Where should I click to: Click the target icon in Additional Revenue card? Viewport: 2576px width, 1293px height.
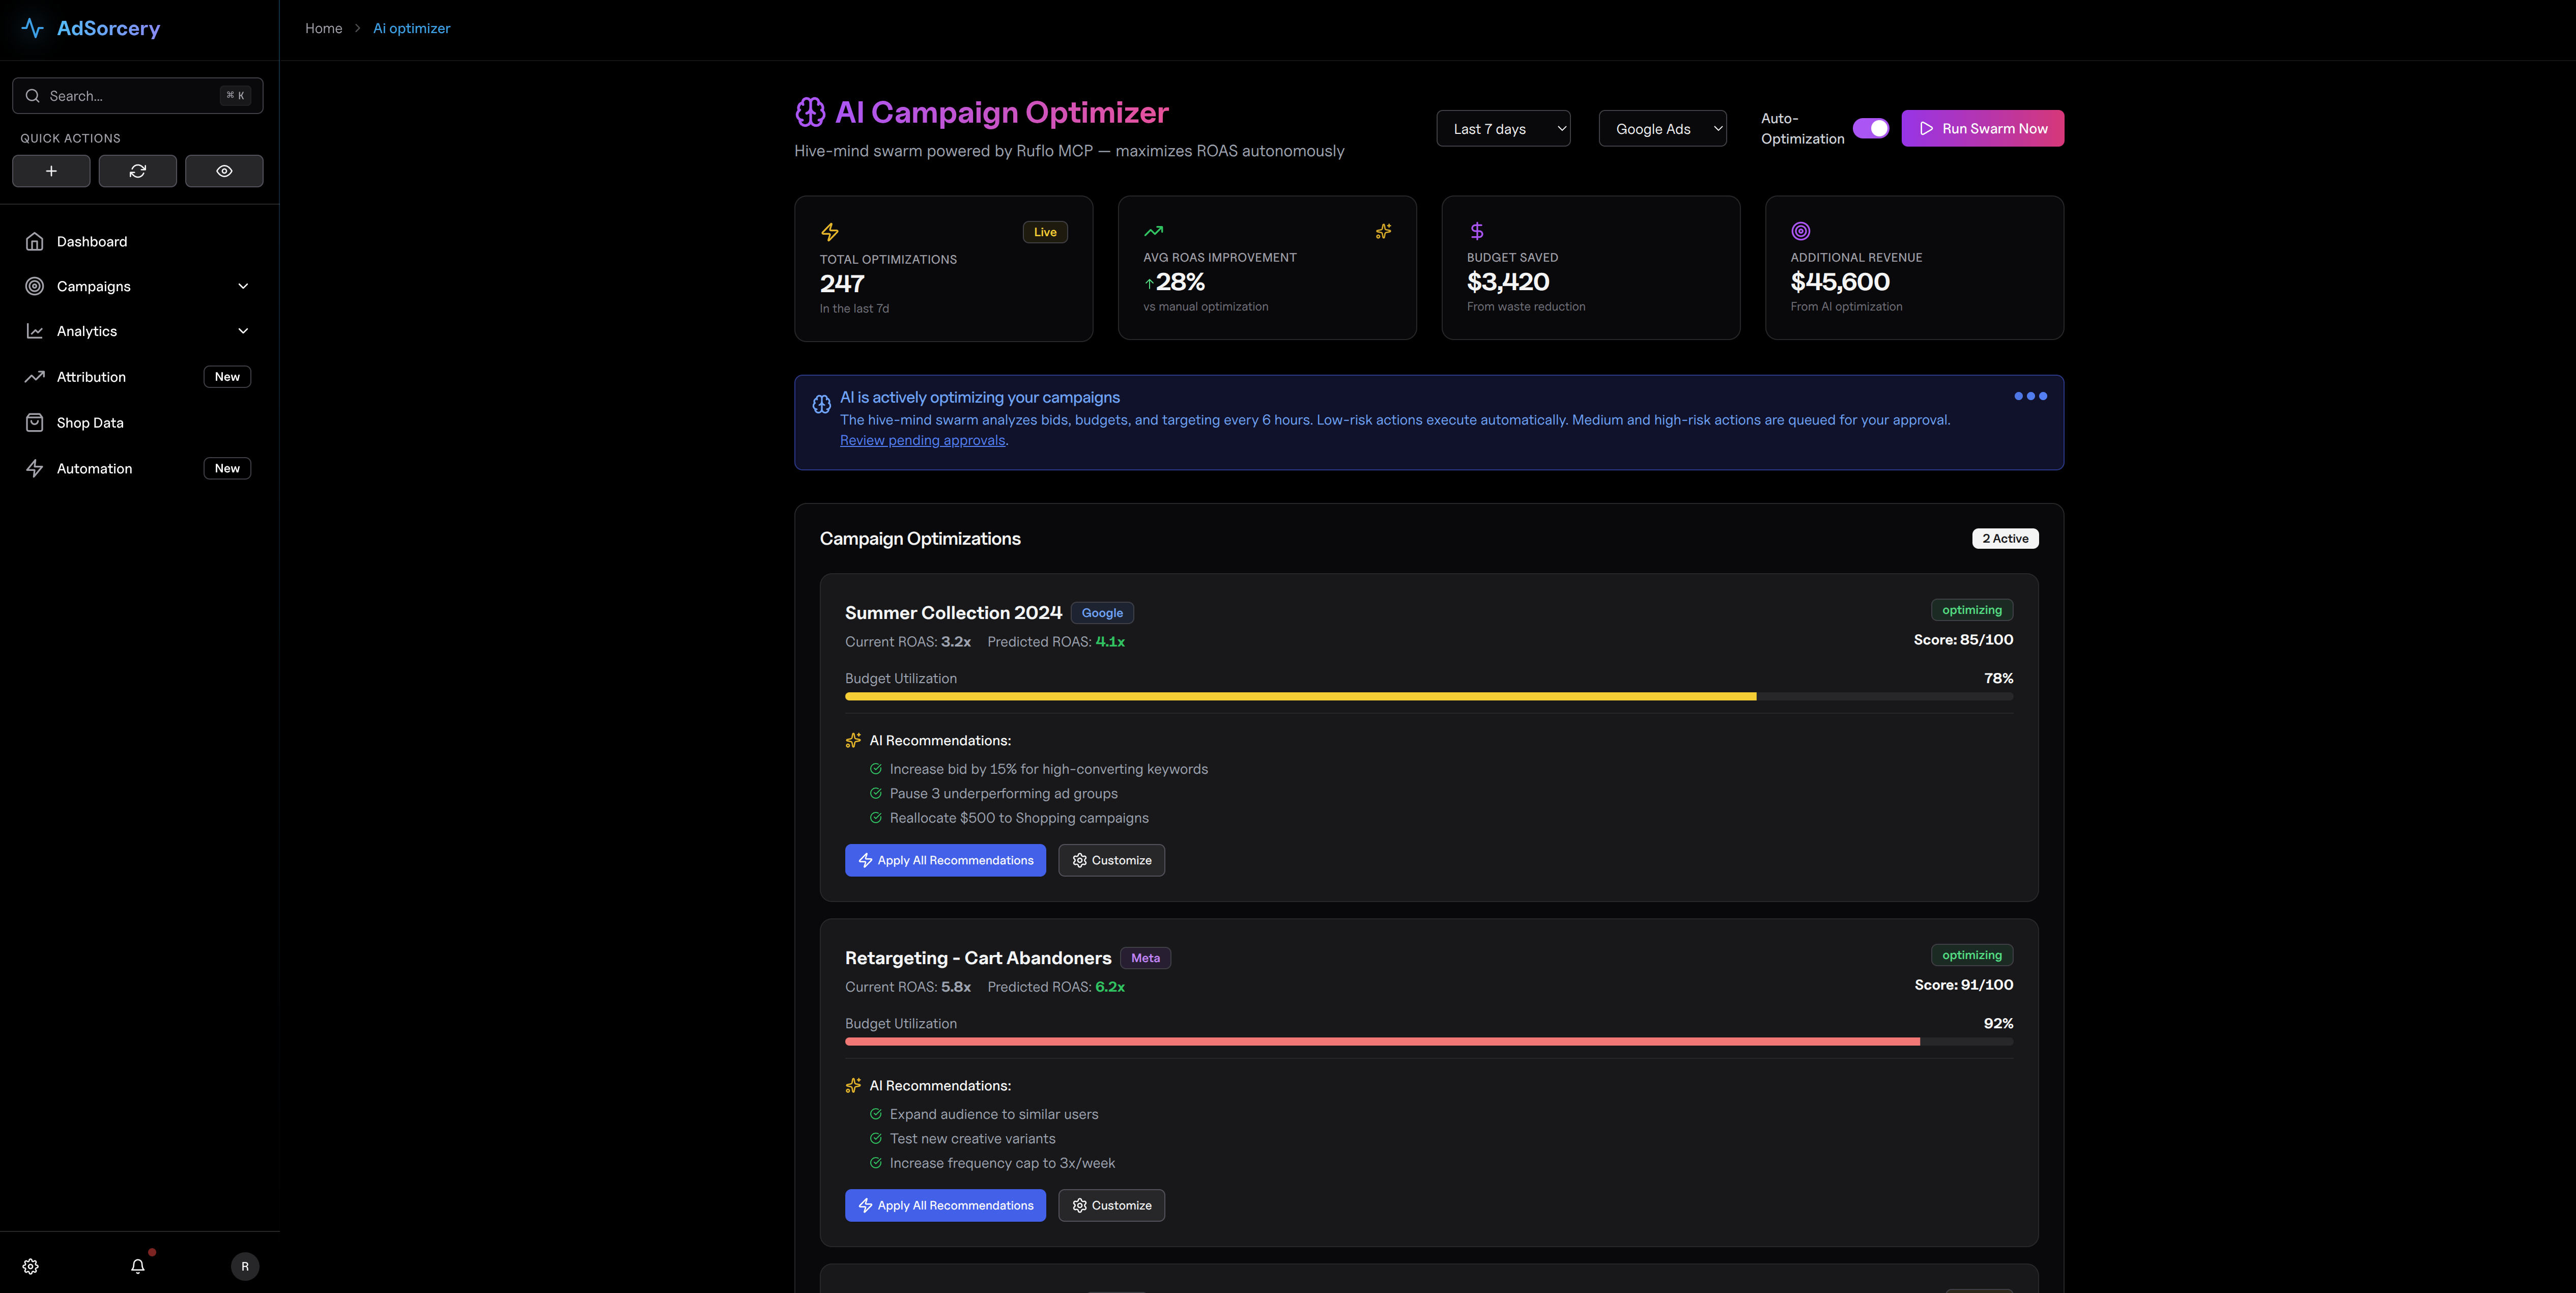(x=1800, y=231)
